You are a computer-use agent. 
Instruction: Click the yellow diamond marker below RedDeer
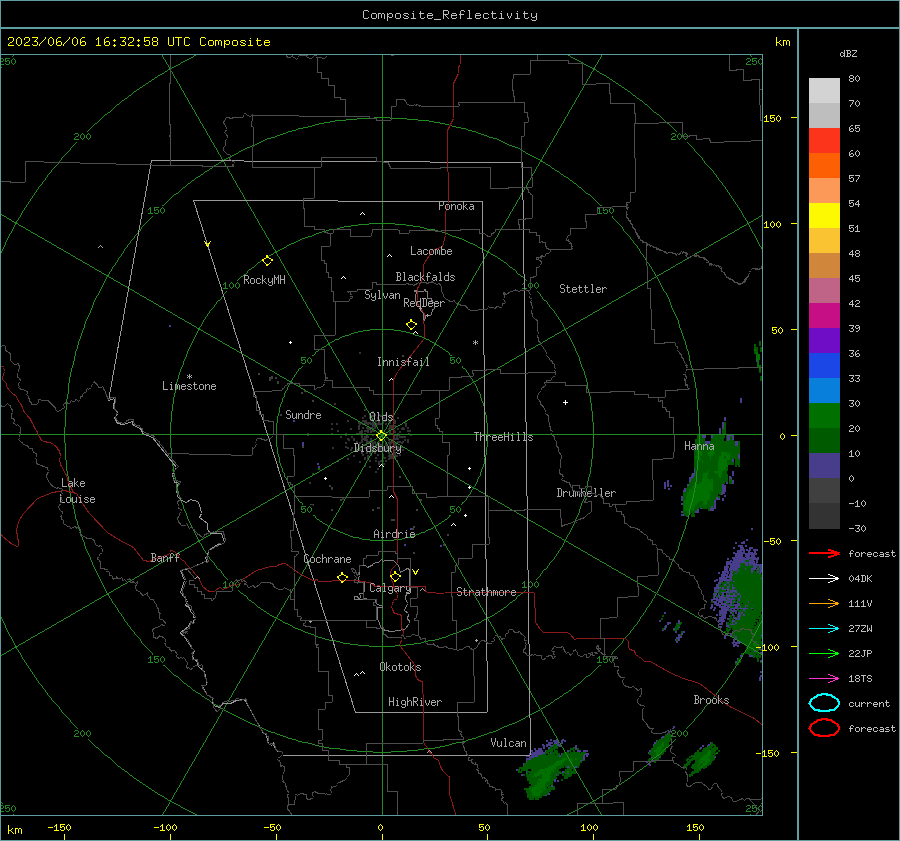point(411,325)
